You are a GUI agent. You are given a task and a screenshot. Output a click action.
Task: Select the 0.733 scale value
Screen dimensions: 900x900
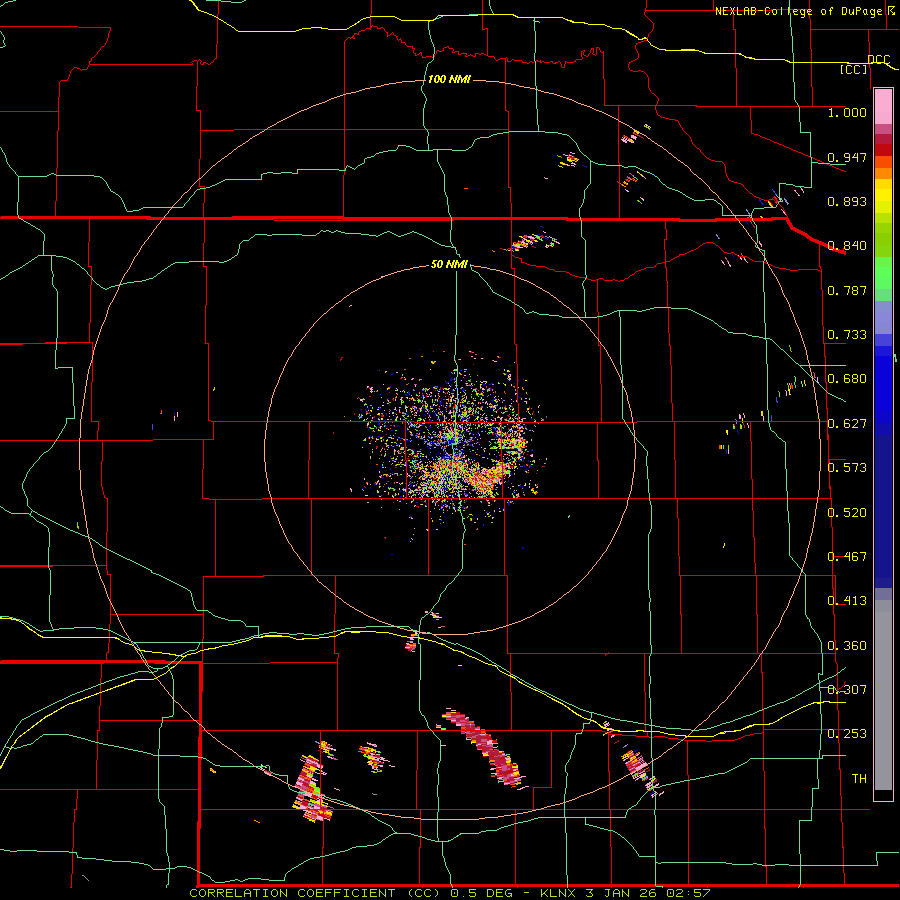(847, 335)
